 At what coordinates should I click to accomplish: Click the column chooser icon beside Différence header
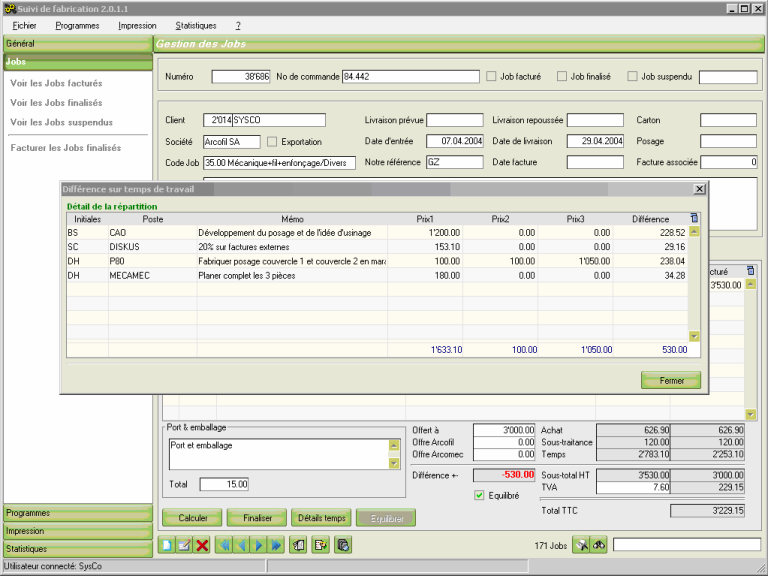click(x=695, y=218)
